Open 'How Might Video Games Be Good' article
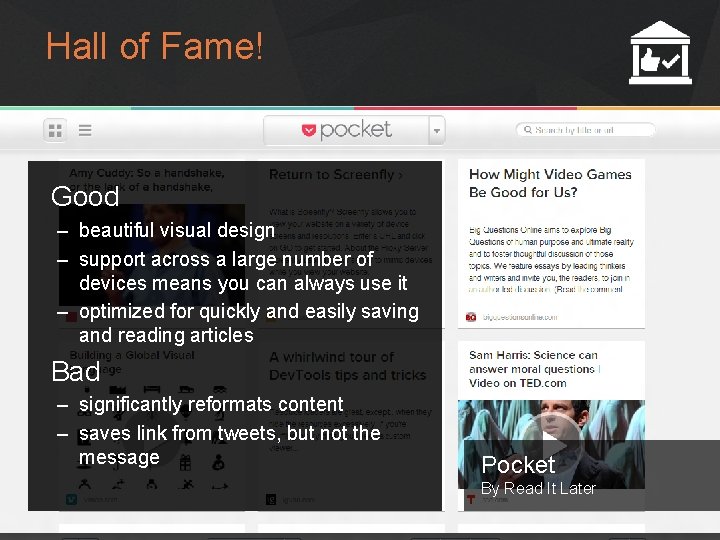Viewport: 720px width, 540px height. point(550,183)
